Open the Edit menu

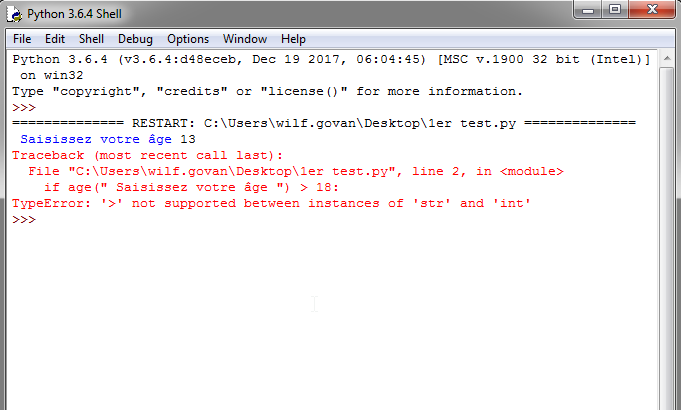[x=55, y=39]
